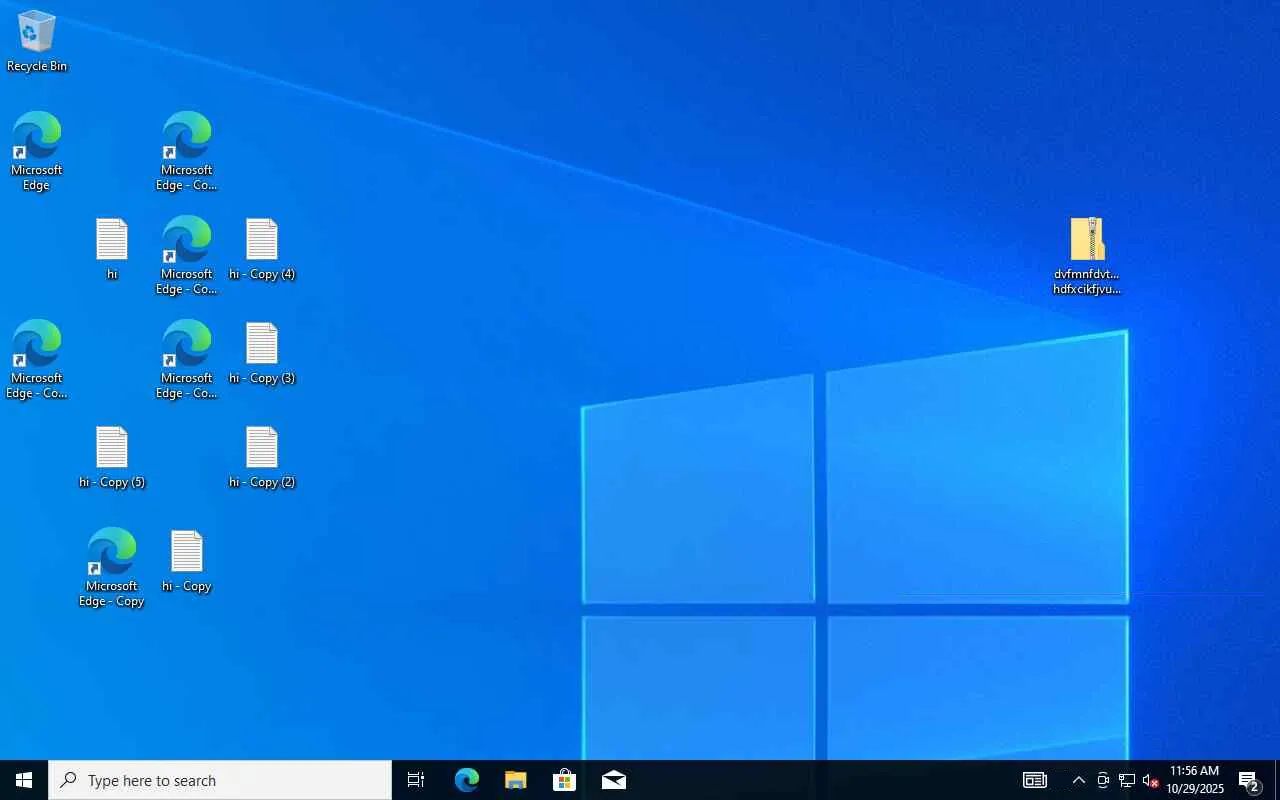Select the Recycle Bin desktop icon
Image resolution: width=1280 pixels, height=800 pixels.
(37, 42)
